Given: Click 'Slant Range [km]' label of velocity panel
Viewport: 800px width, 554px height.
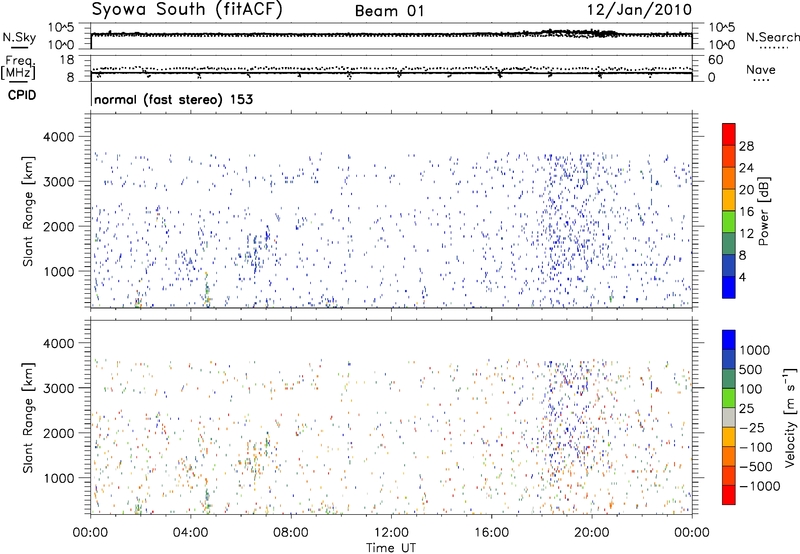Looking at the screenshot, I should click(28, 417).
